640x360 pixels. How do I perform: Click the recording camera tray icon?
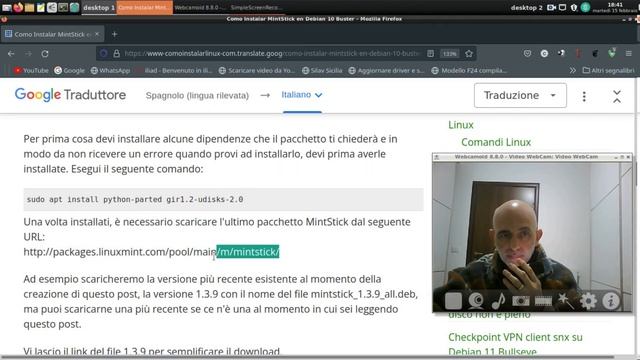[551, 7]
